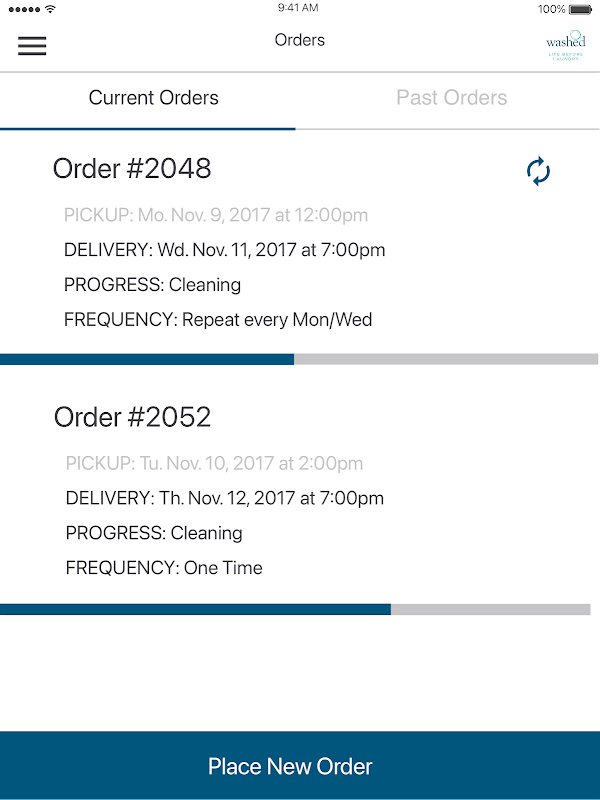Viewport: 600px width, 800px height.
Task: Tap the Washed logo icon
Action: point(565,46)
